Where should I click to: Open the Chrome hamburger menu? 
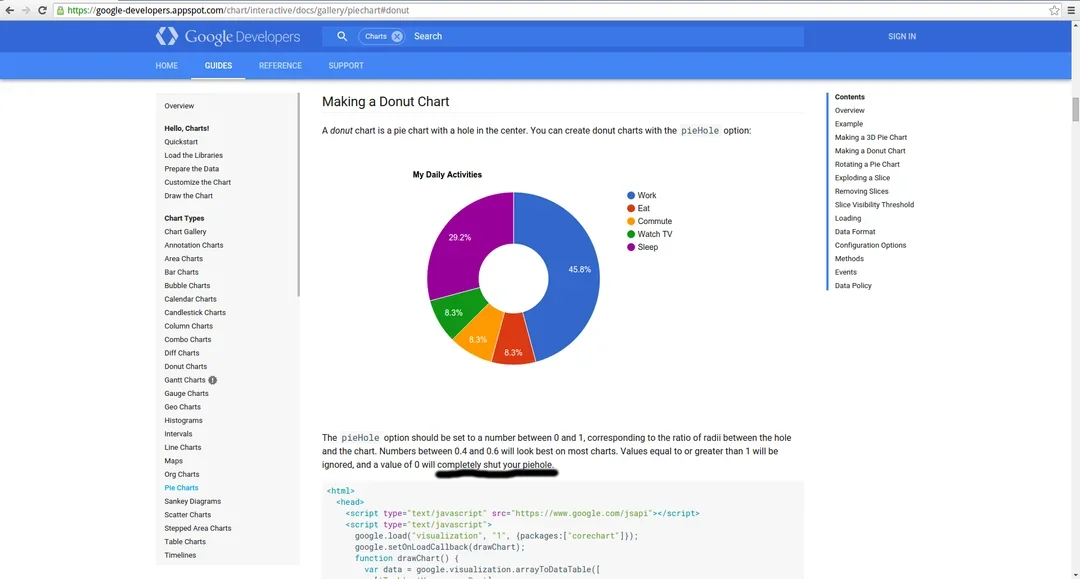tap(1071, 10)
